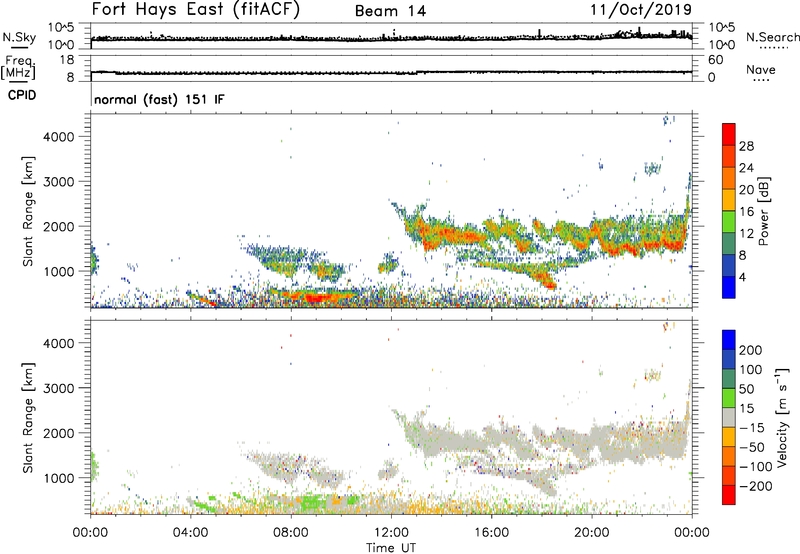Click the "N.Search" legend label

pos(772,37)
